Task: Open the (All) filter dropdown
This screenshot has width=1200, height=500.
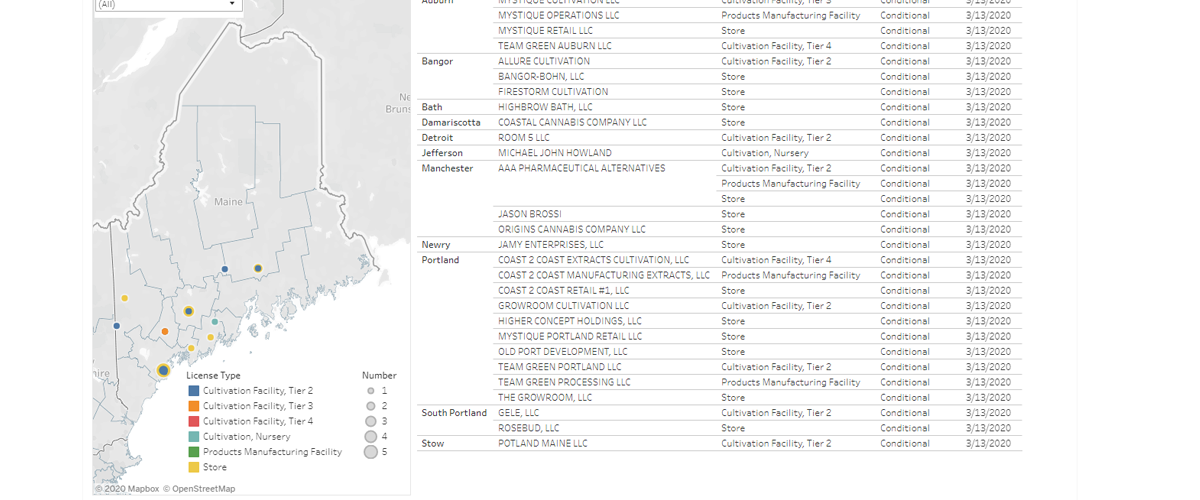Action: (169, 4)
